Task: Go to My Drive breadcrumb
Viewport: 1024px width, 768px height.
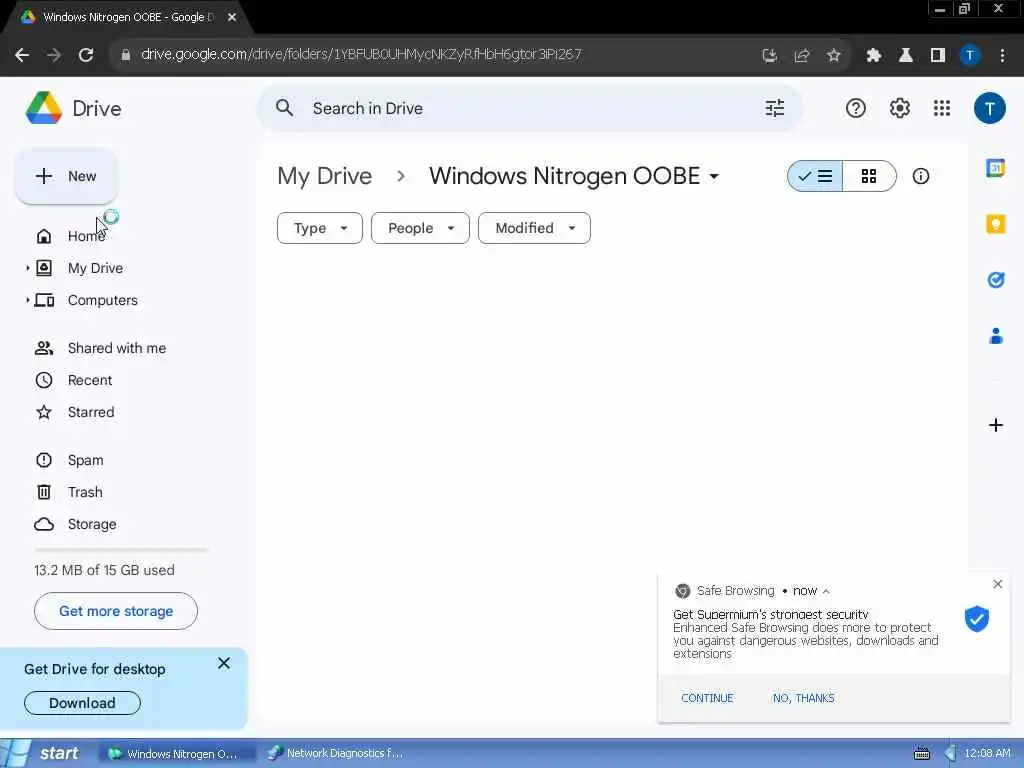Action: point(325,176)
